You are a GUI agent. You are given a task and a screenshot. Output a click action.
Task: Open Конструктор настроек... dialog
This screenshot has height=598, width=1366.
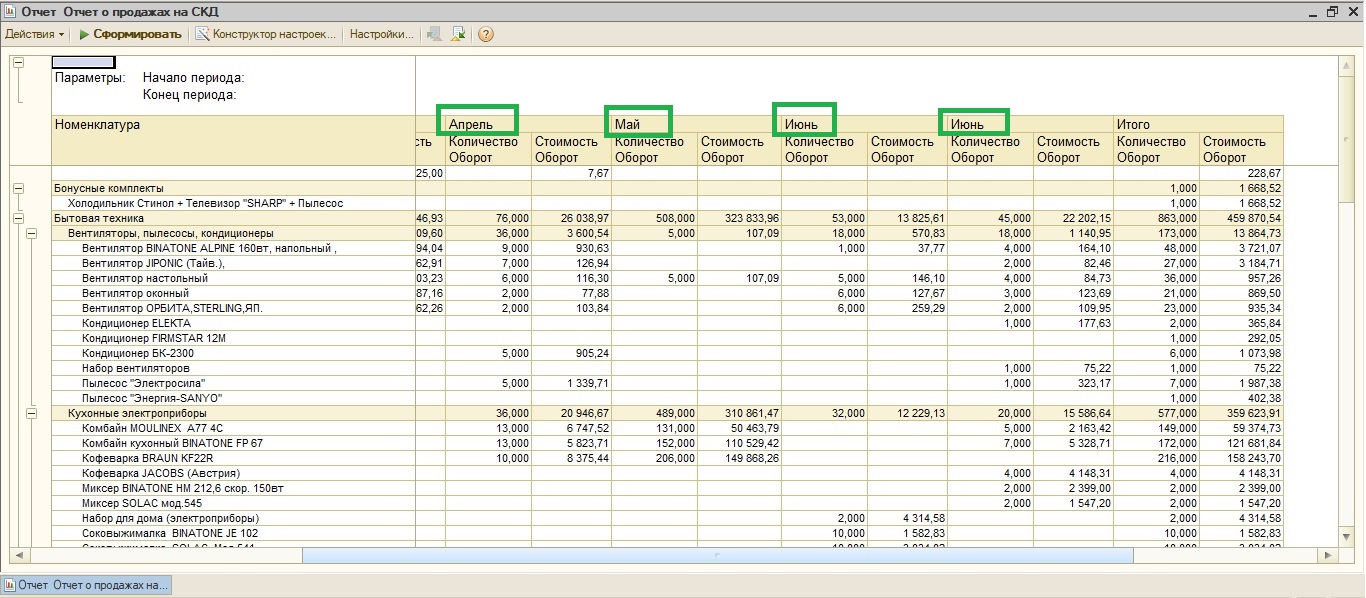pyautogui.click(x=274, y=34)
